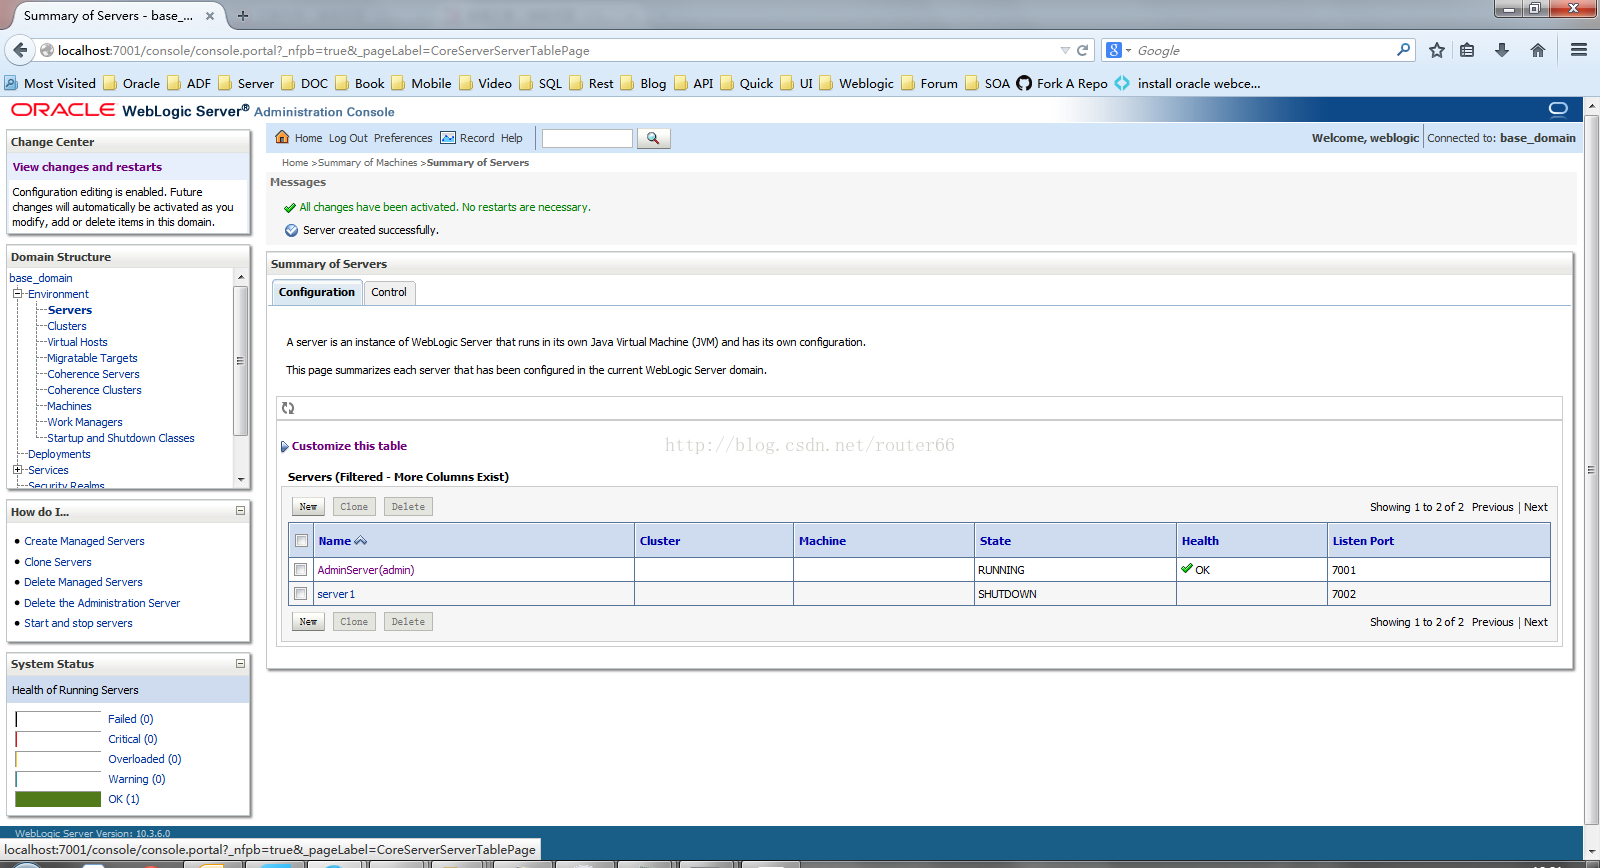The width and height of the screenshot is (1600, 868).
Task: Click Home in the breadcrumb trail
Action: [x=295, y=162]
